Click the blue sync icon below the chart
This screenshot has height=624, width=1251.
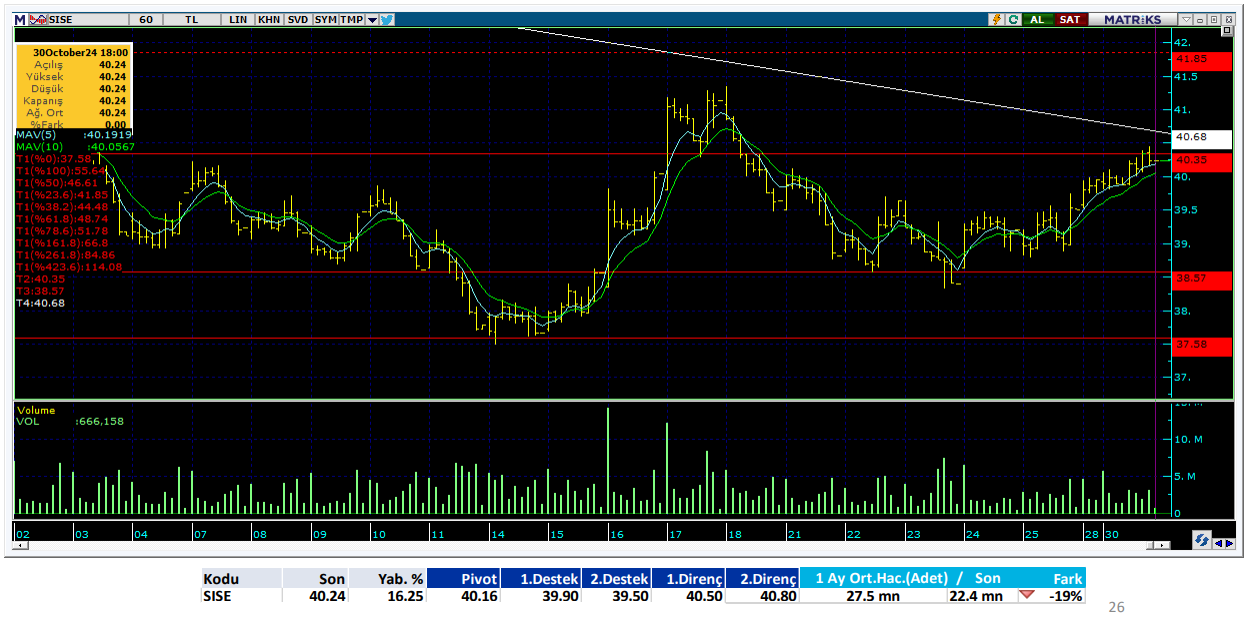pyautogui.click(x=1203, y=540)
